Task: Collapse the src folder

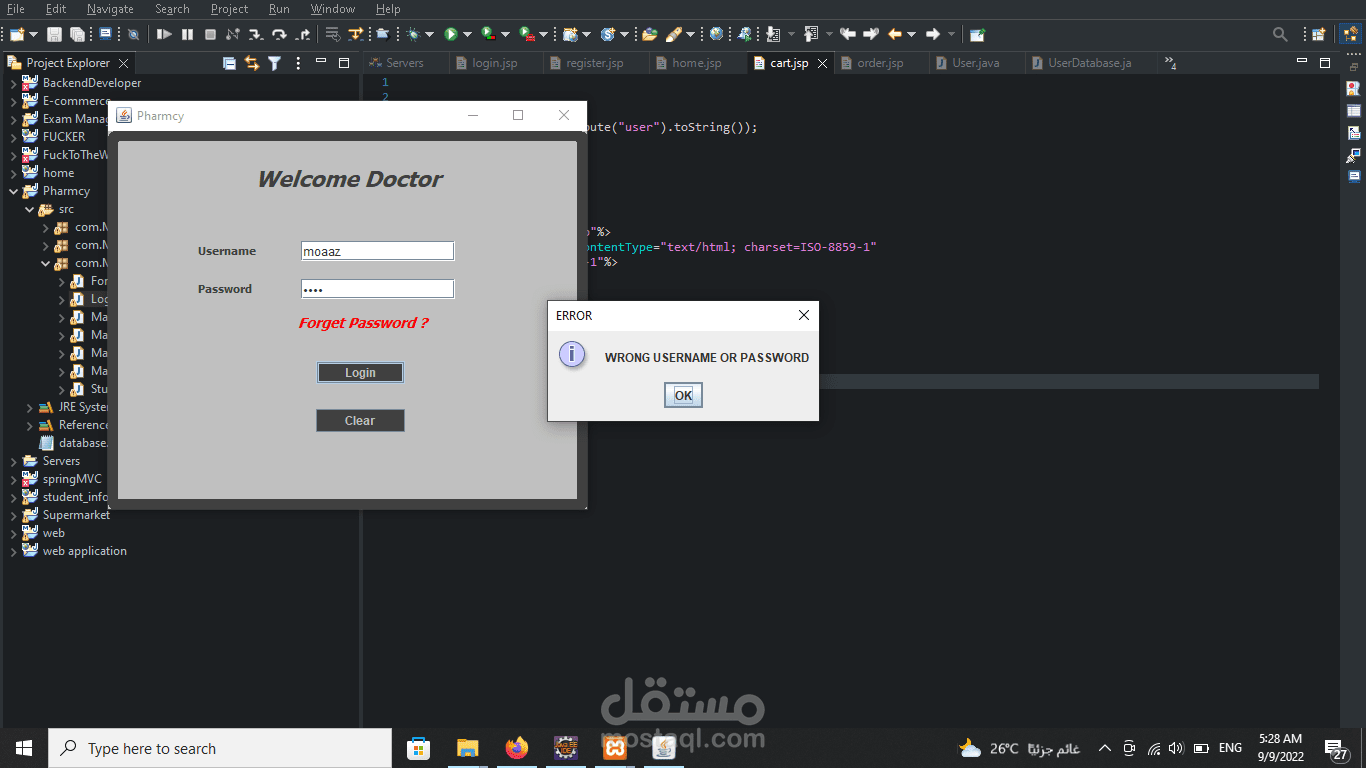Action: [29, 209]
